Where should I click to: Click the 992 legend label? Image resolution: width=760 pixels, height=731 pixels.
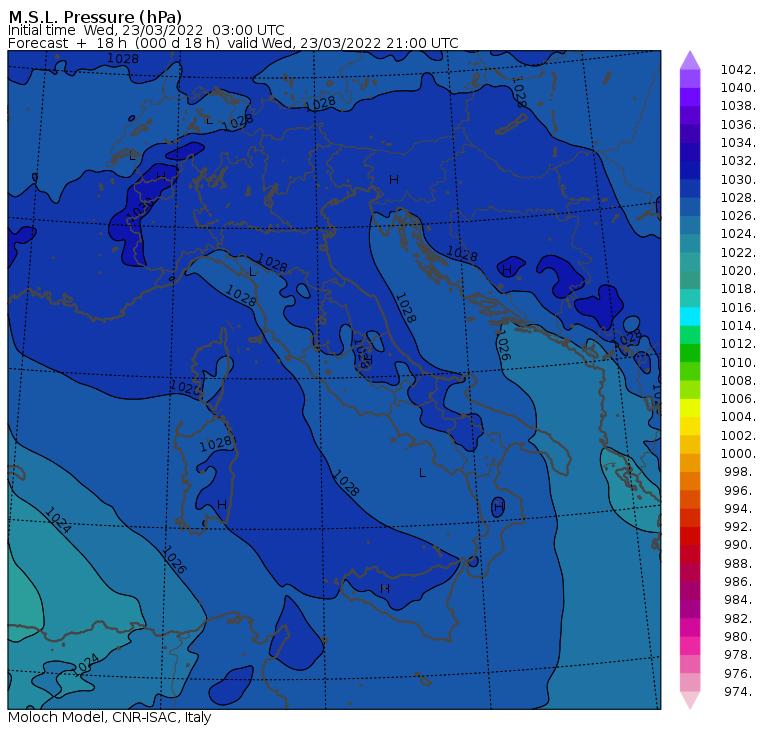tap(740, 526)
